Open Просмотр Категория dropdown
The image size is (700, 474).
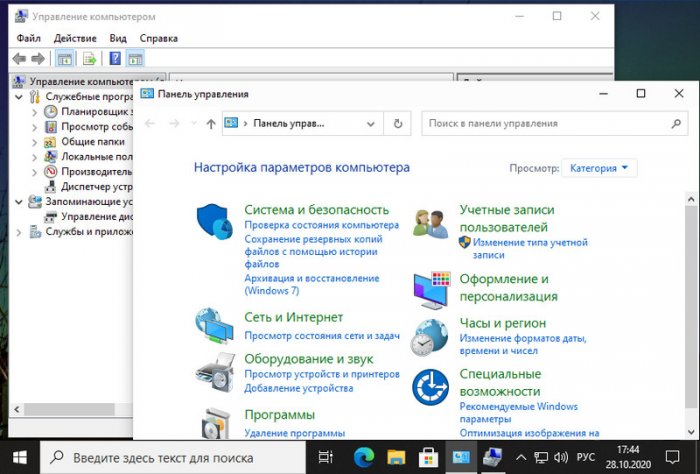tap(599, 168)
